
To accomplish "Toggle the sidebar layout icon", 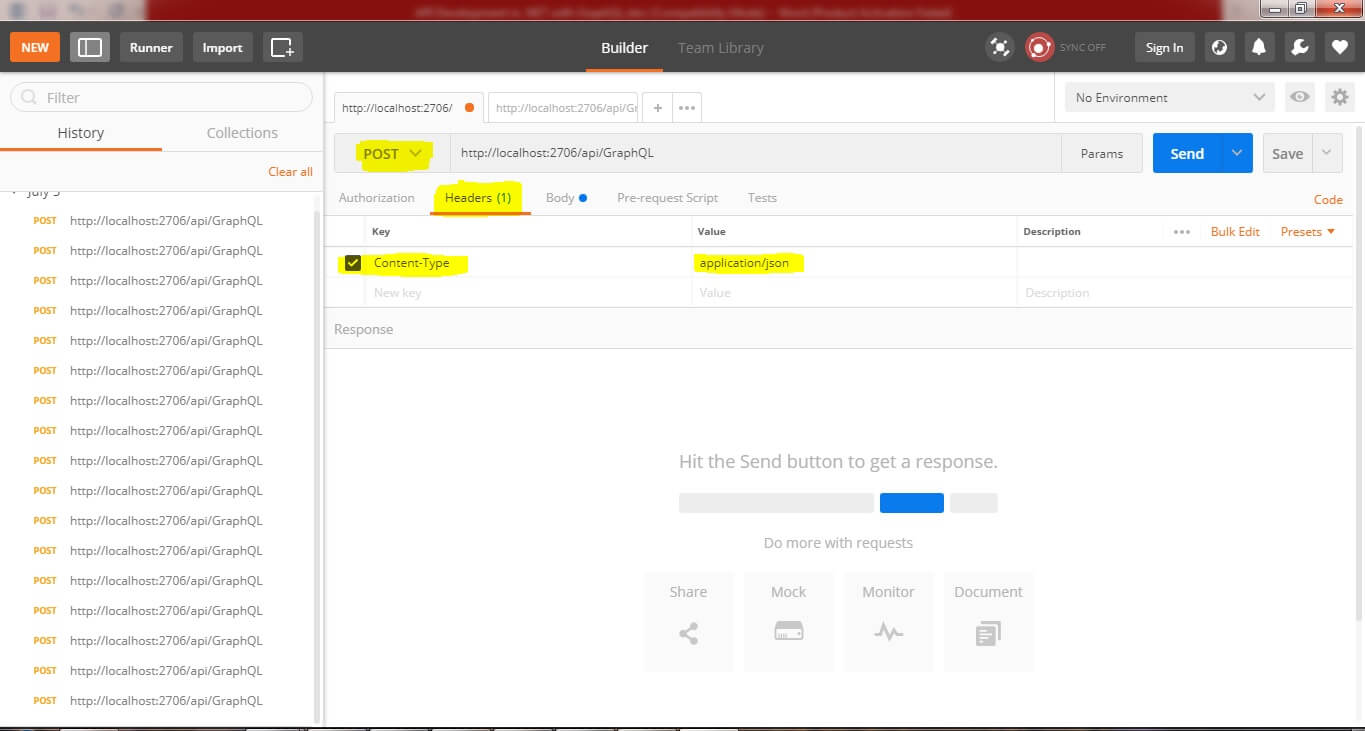I will [90, 47].
